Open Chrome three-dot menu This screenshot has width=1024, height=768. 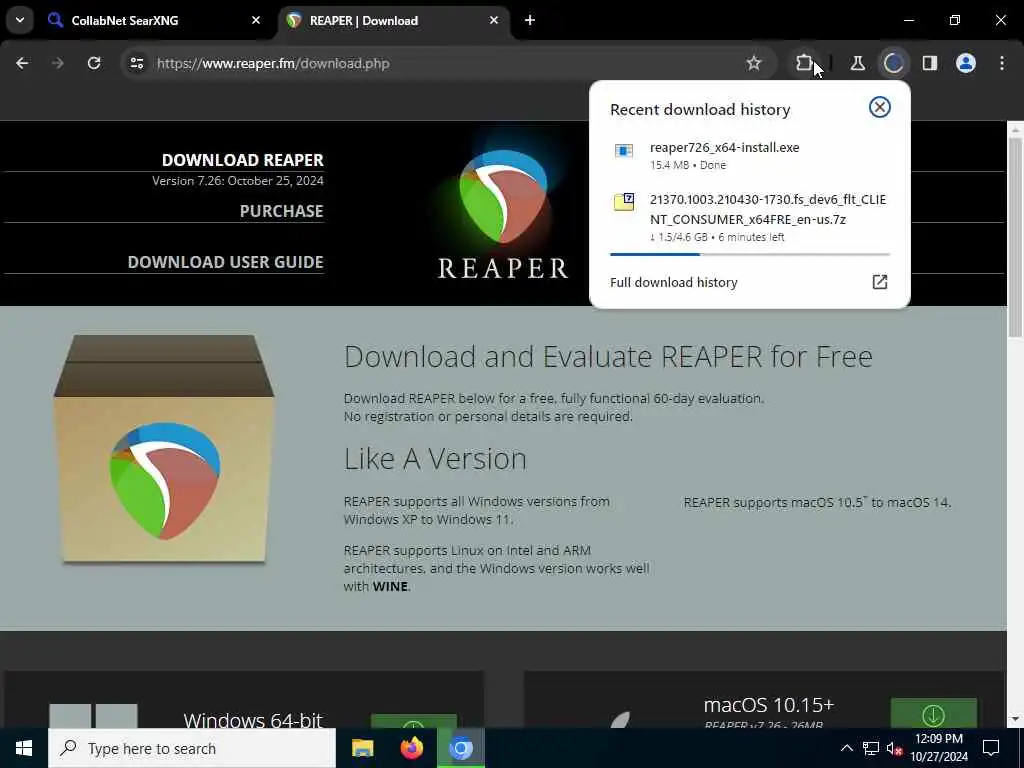(x=1002, y=63)
